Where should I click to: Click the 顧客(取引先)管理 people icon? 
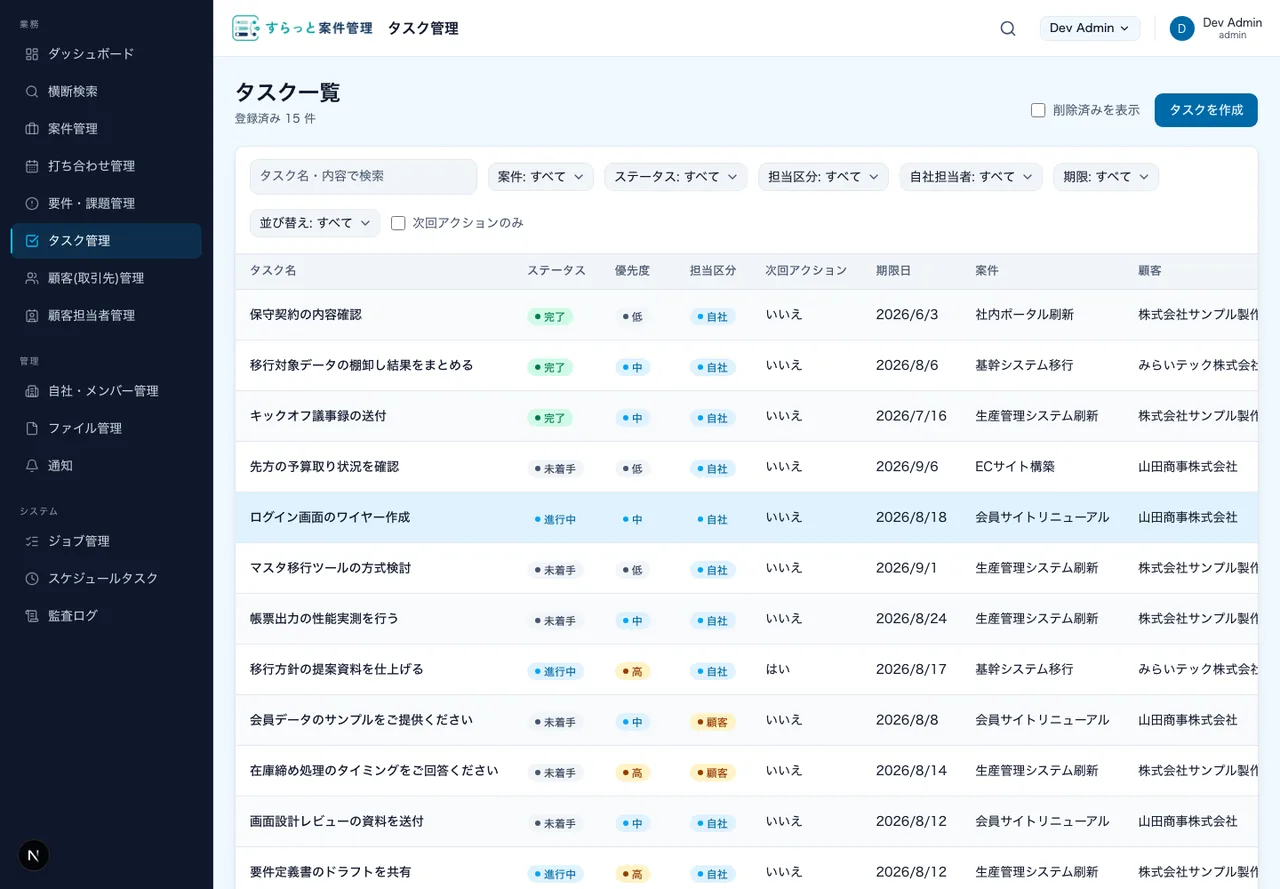tap(32, 278)
